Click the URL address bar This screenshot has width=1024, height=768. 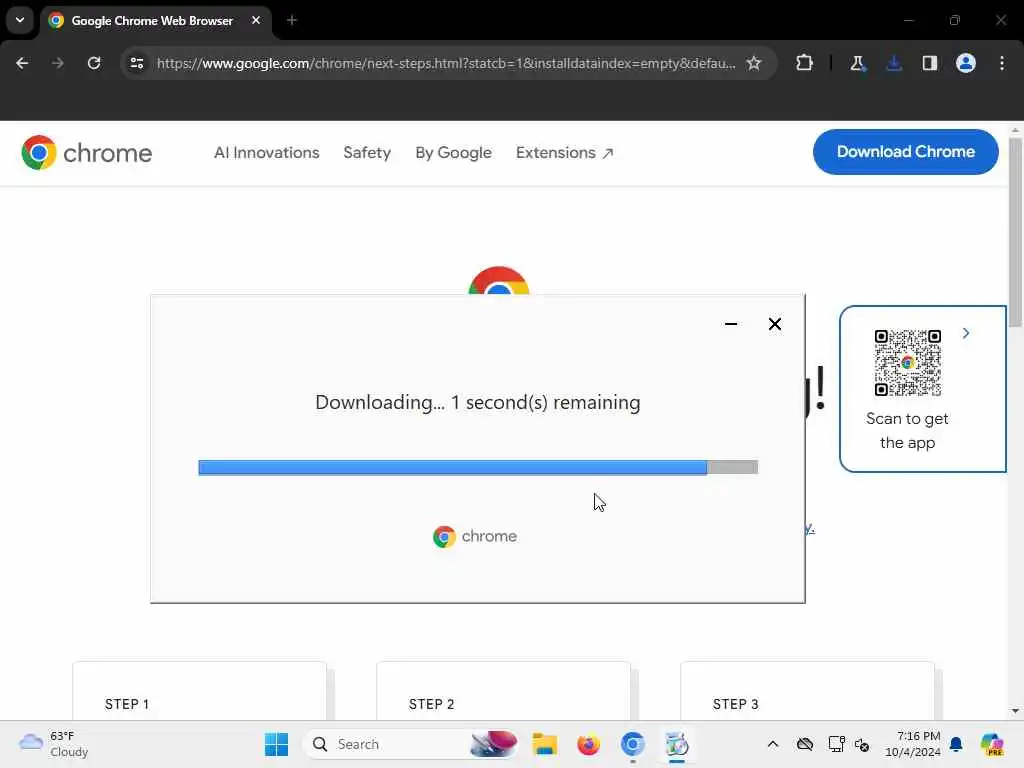click(446, 63)
